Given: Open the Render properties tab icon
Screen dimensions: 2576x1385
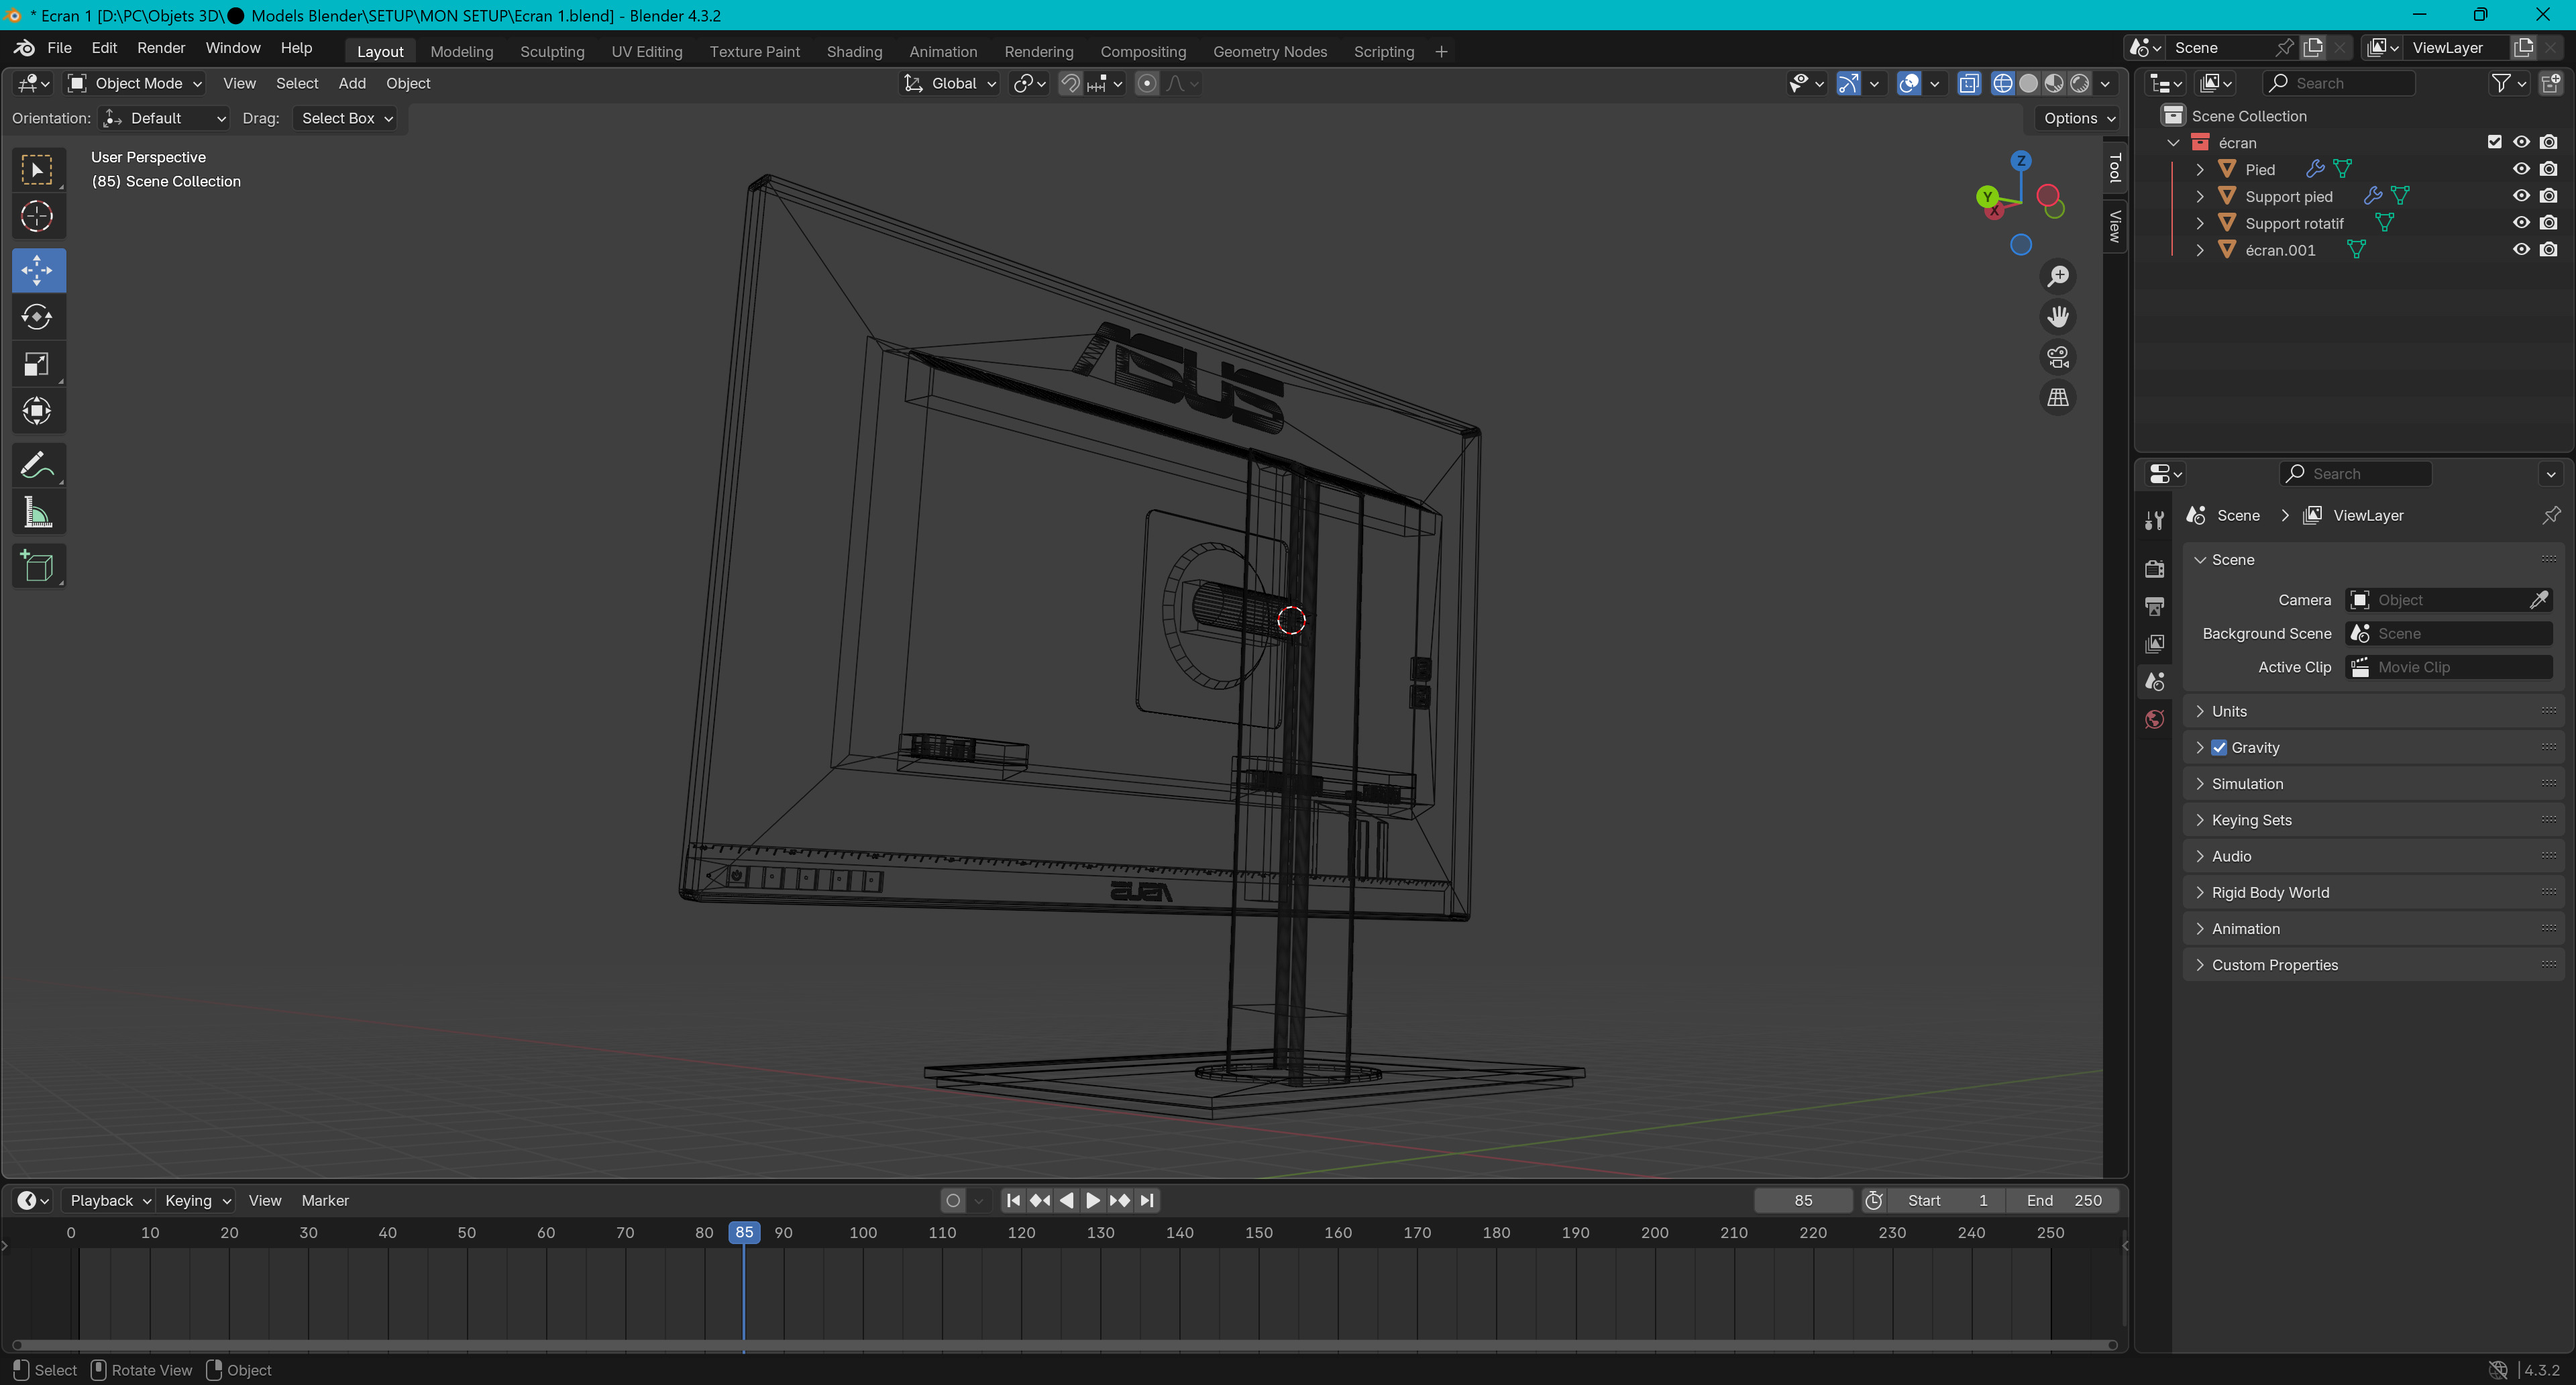Looking at the screenshot, I should click(2154, 568).
